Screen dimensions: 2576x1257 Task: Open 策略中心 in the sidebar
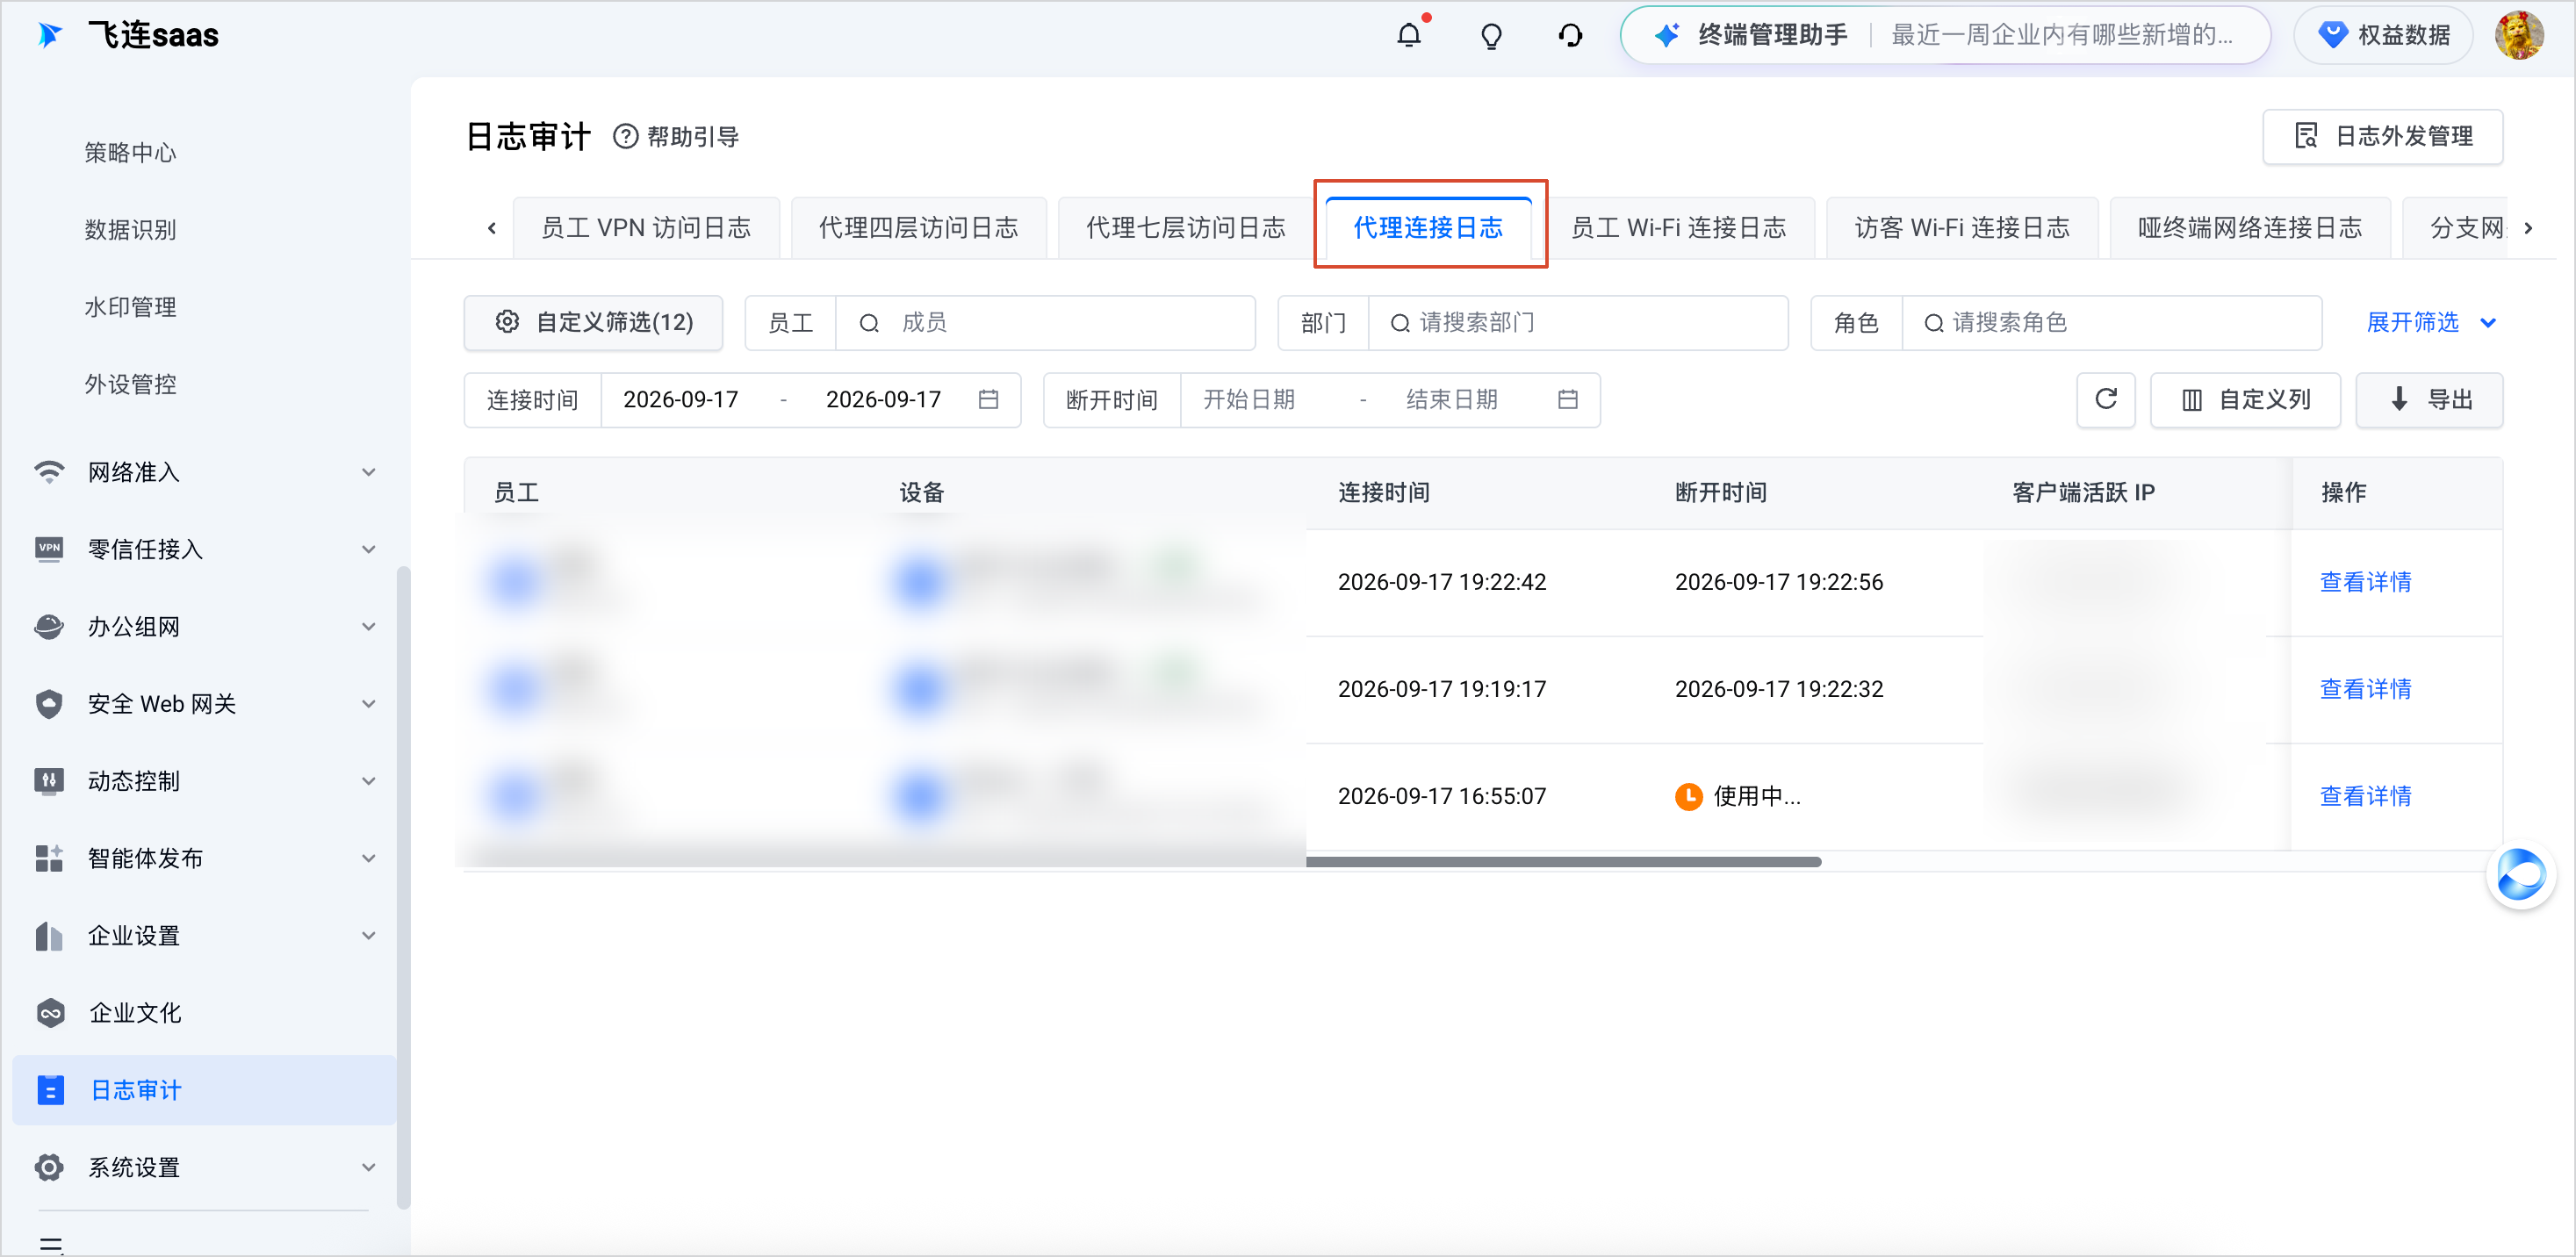pyautogui.click(x=130, y=152)
